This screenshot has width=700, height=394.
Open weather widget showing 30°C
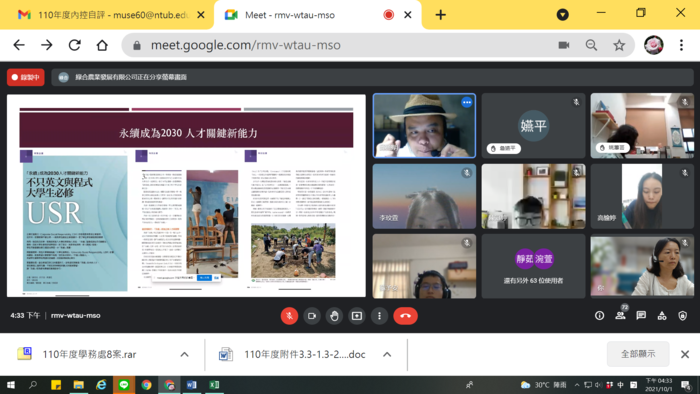pos(544,385)
